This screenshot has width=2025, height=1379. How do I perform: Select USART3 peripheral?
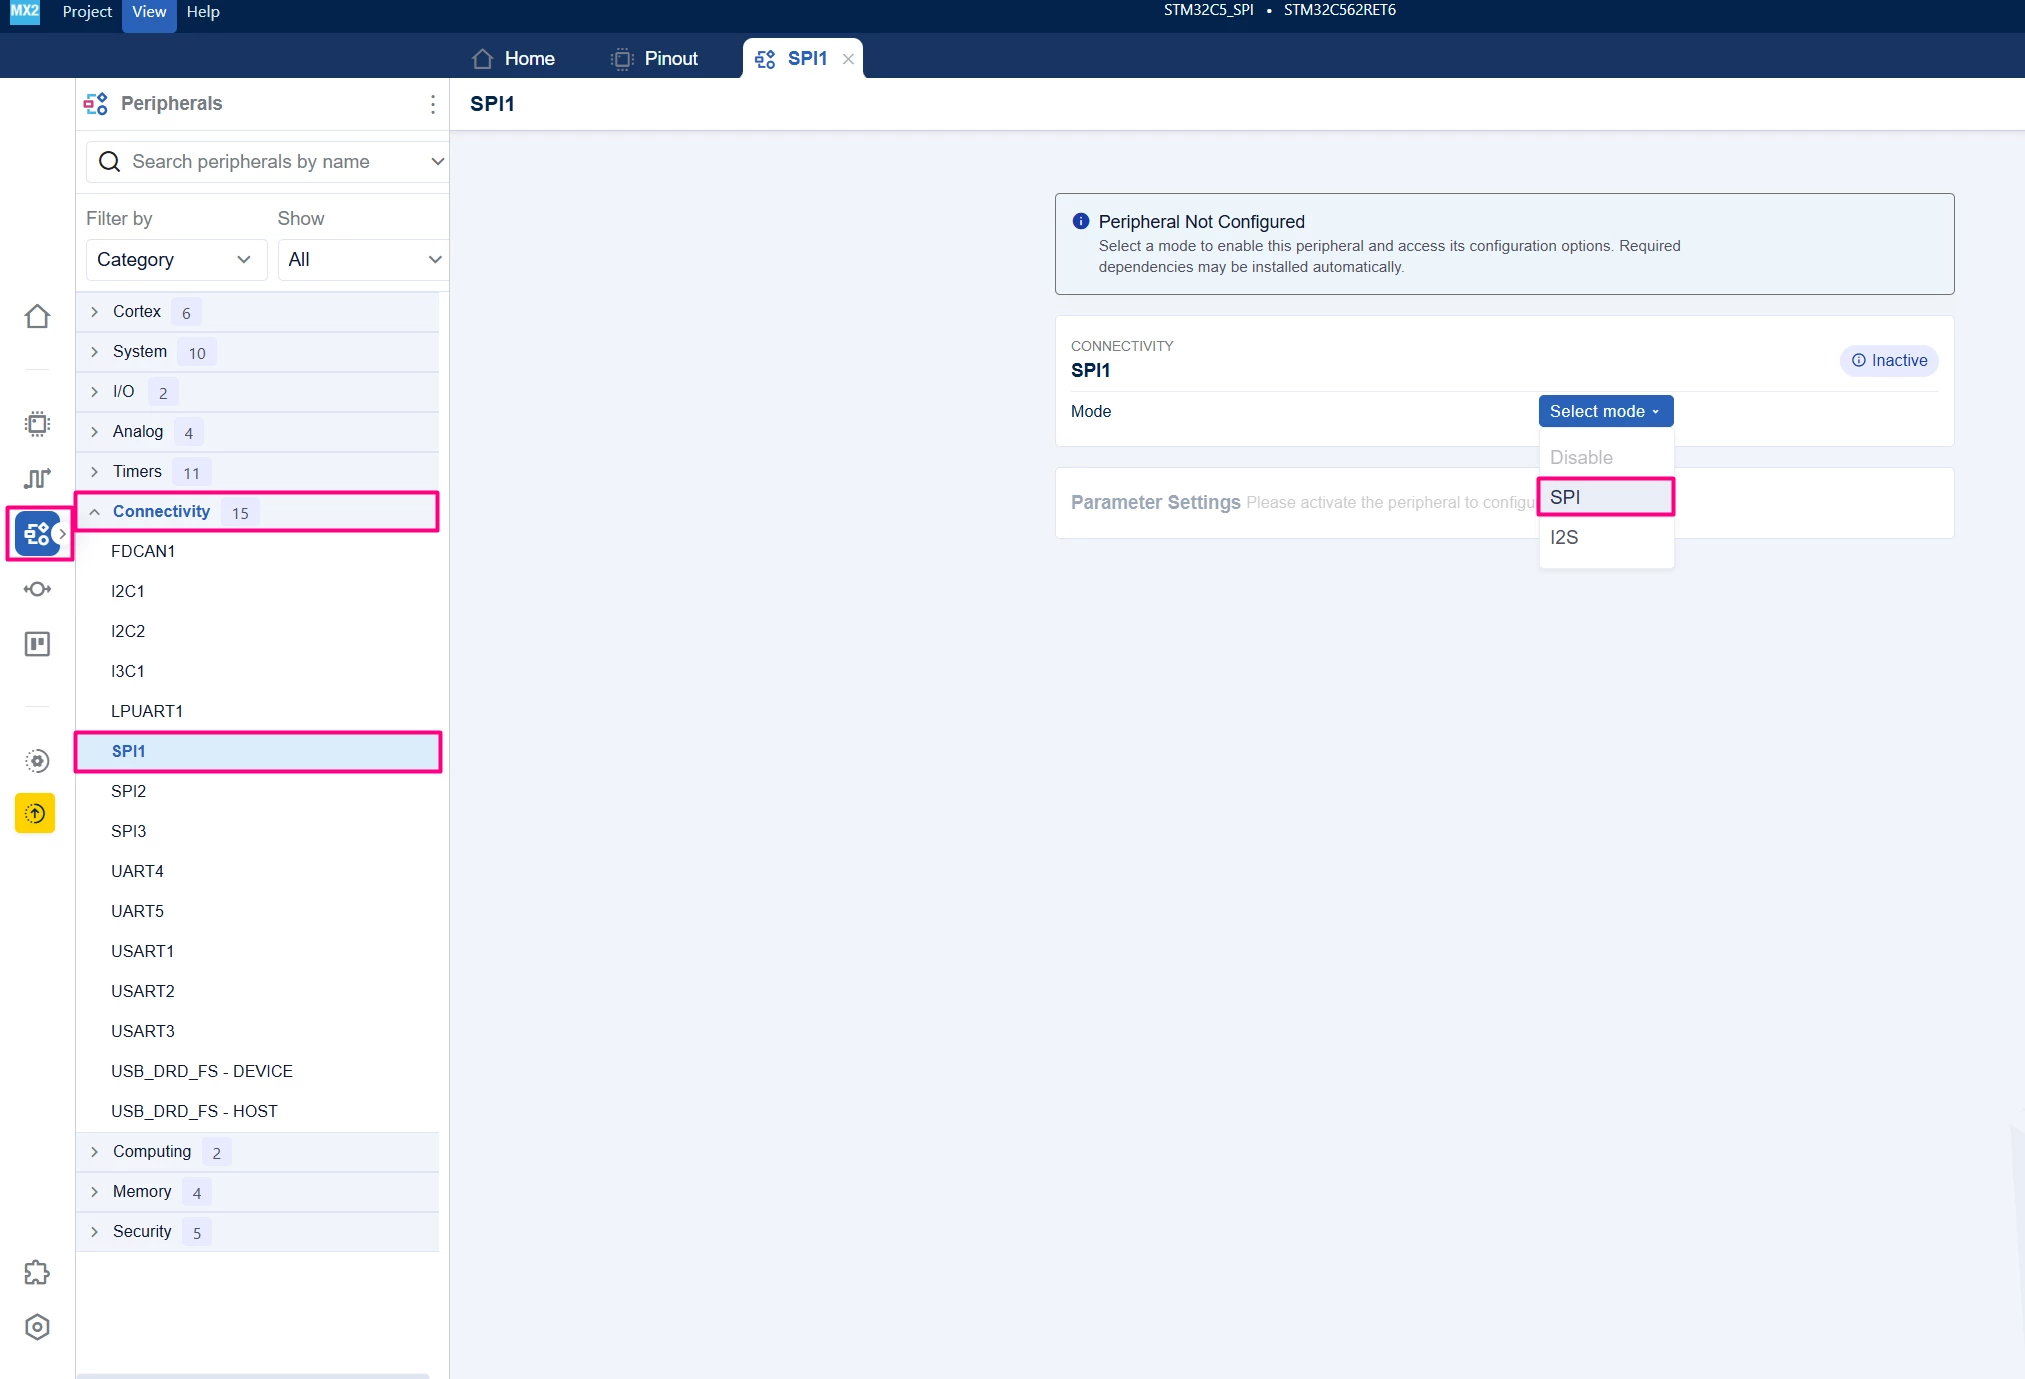pyautogui.click(x=257, y=1032)
